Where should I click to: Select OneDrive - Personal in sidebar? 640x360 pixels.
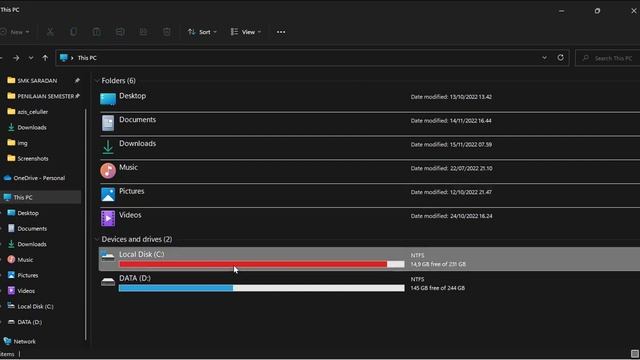tap(39, 178)
